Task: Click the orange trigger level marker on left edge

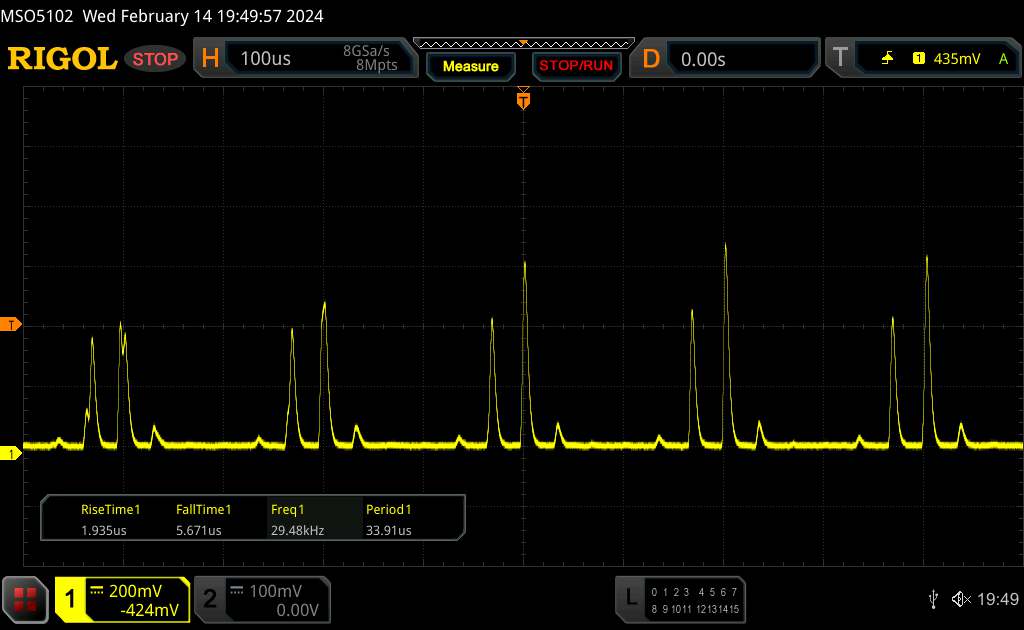Action: [10, 324]
